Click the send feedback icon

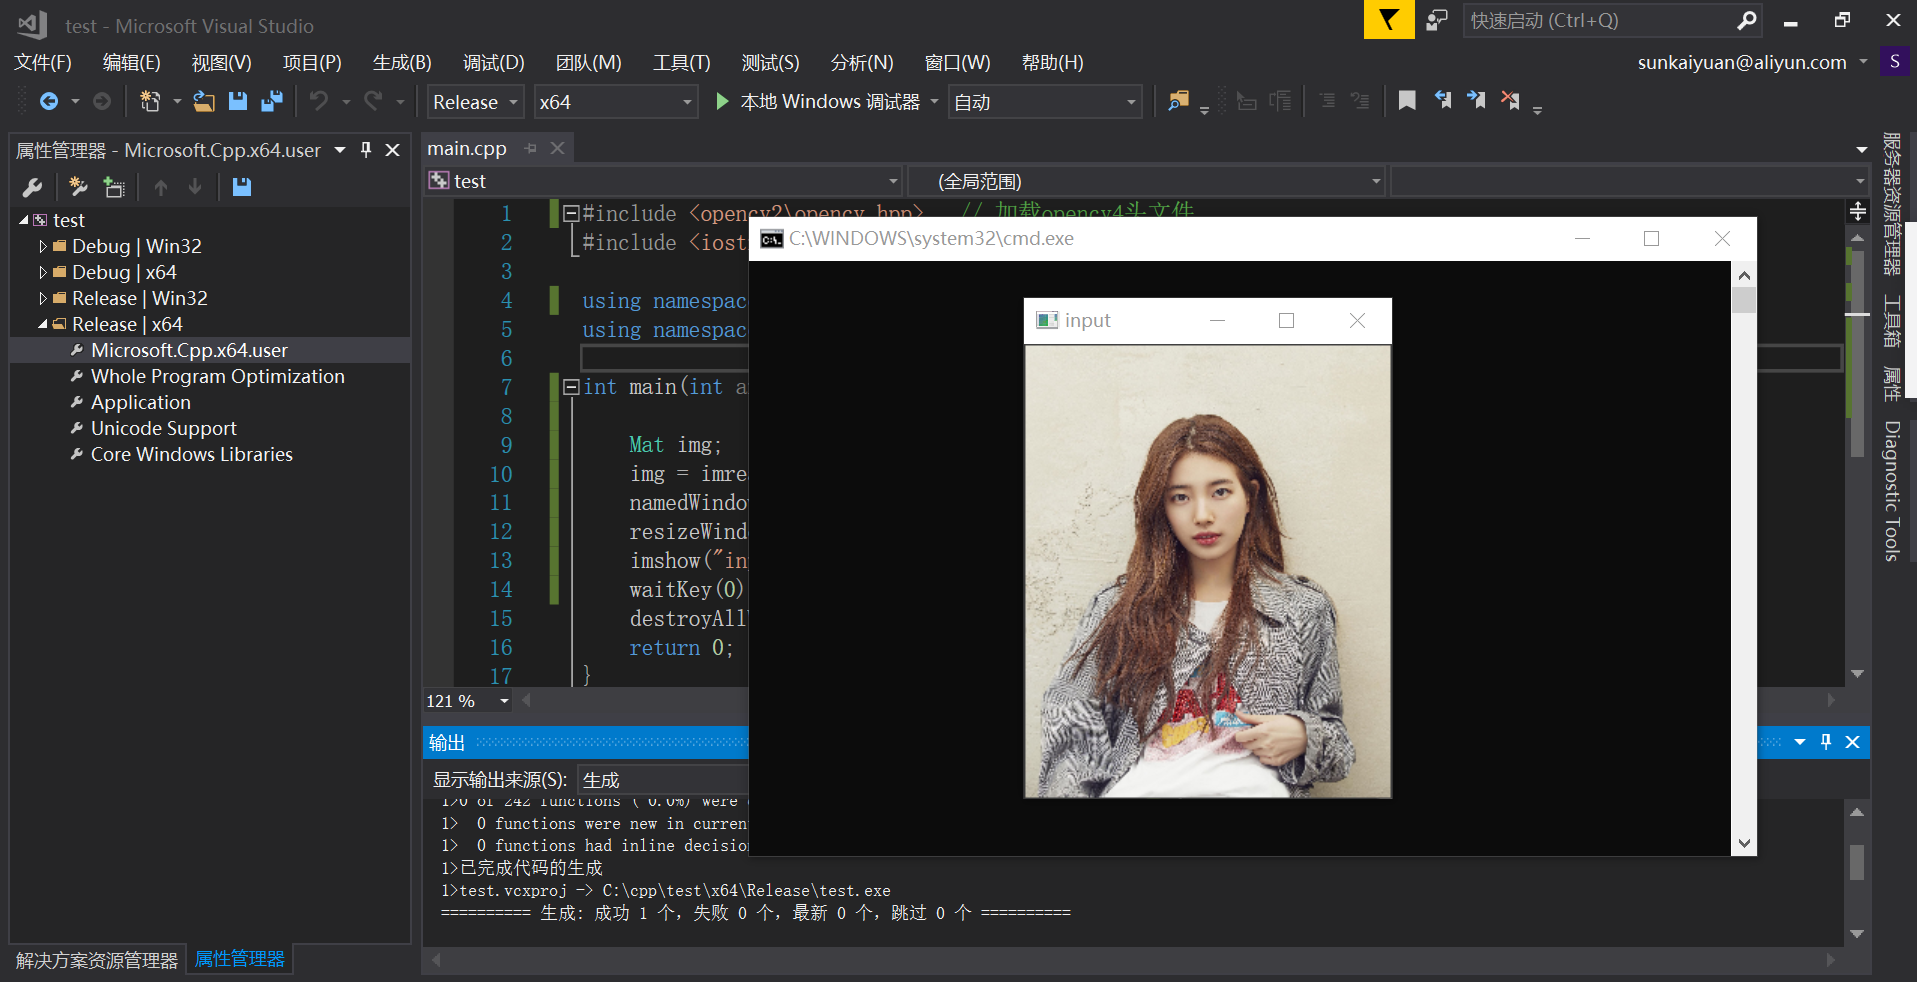click(1437, 20)
